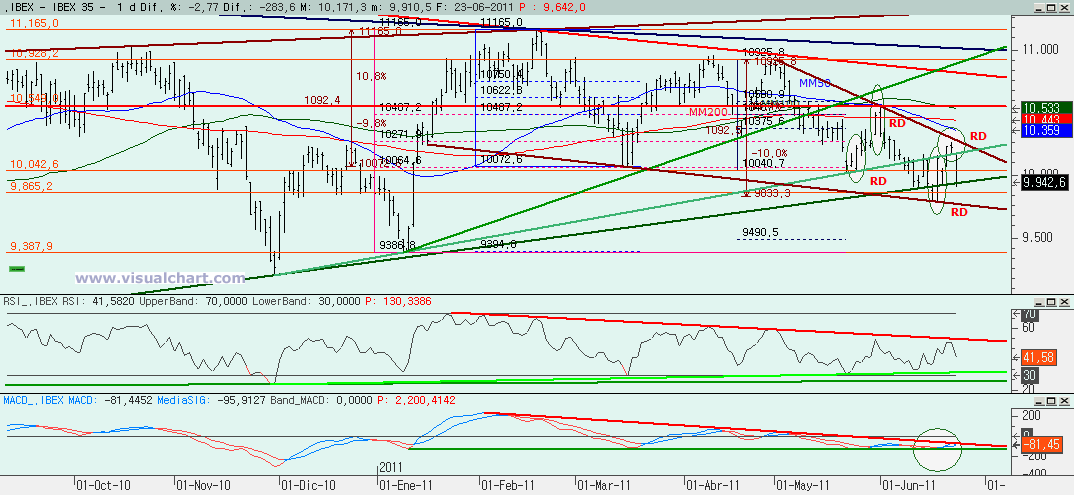The width and height of the screenshot is (1074, 495).
Task: Click the 9833,3 target price annotation
Action: (771, 194)
